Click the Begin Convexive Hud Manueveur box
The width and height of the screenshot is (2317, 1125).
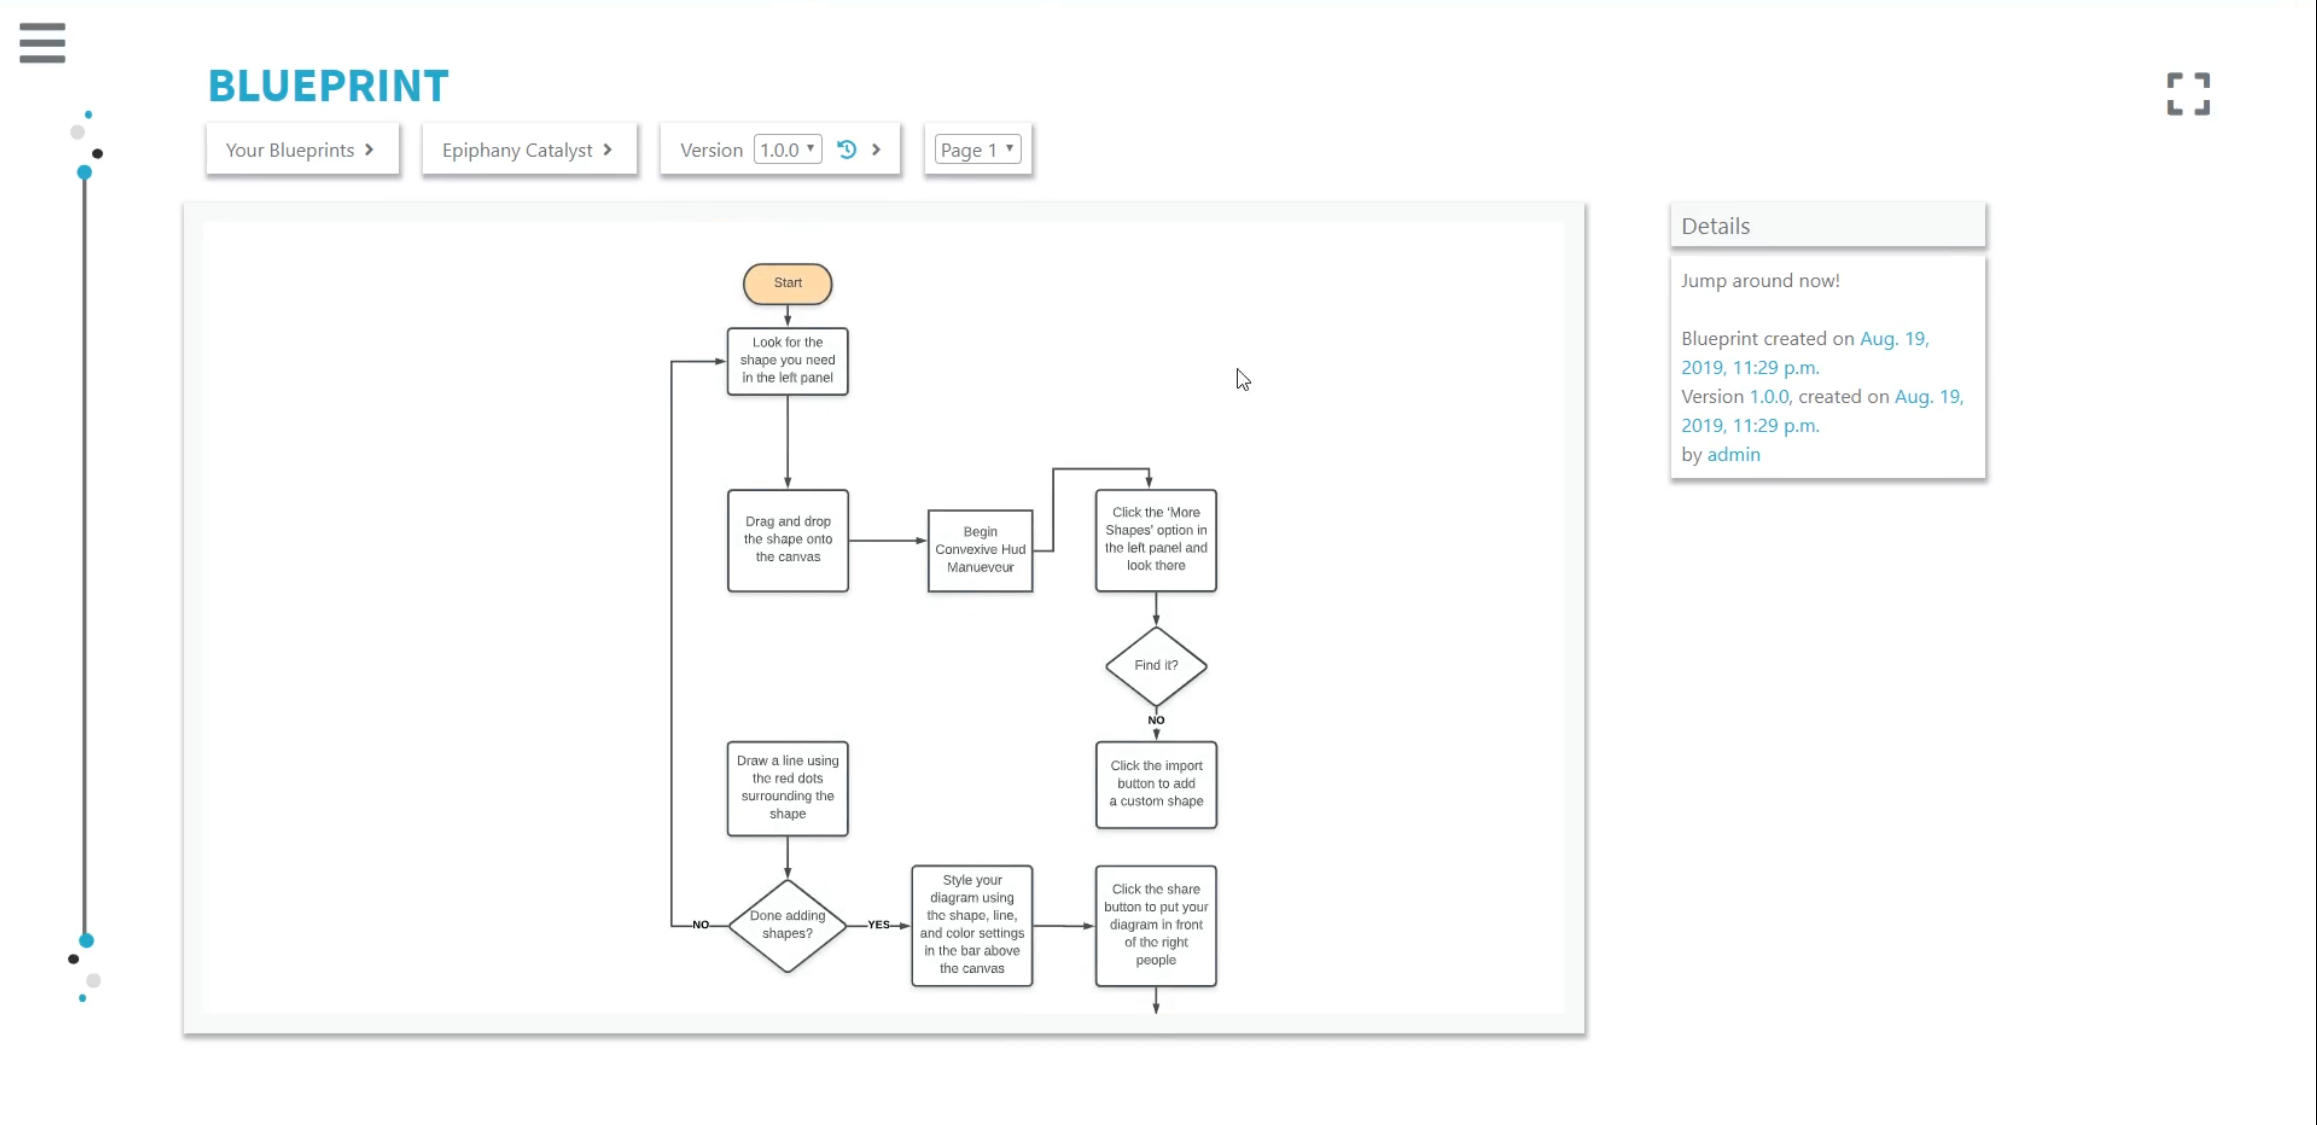tap(980, 550)
